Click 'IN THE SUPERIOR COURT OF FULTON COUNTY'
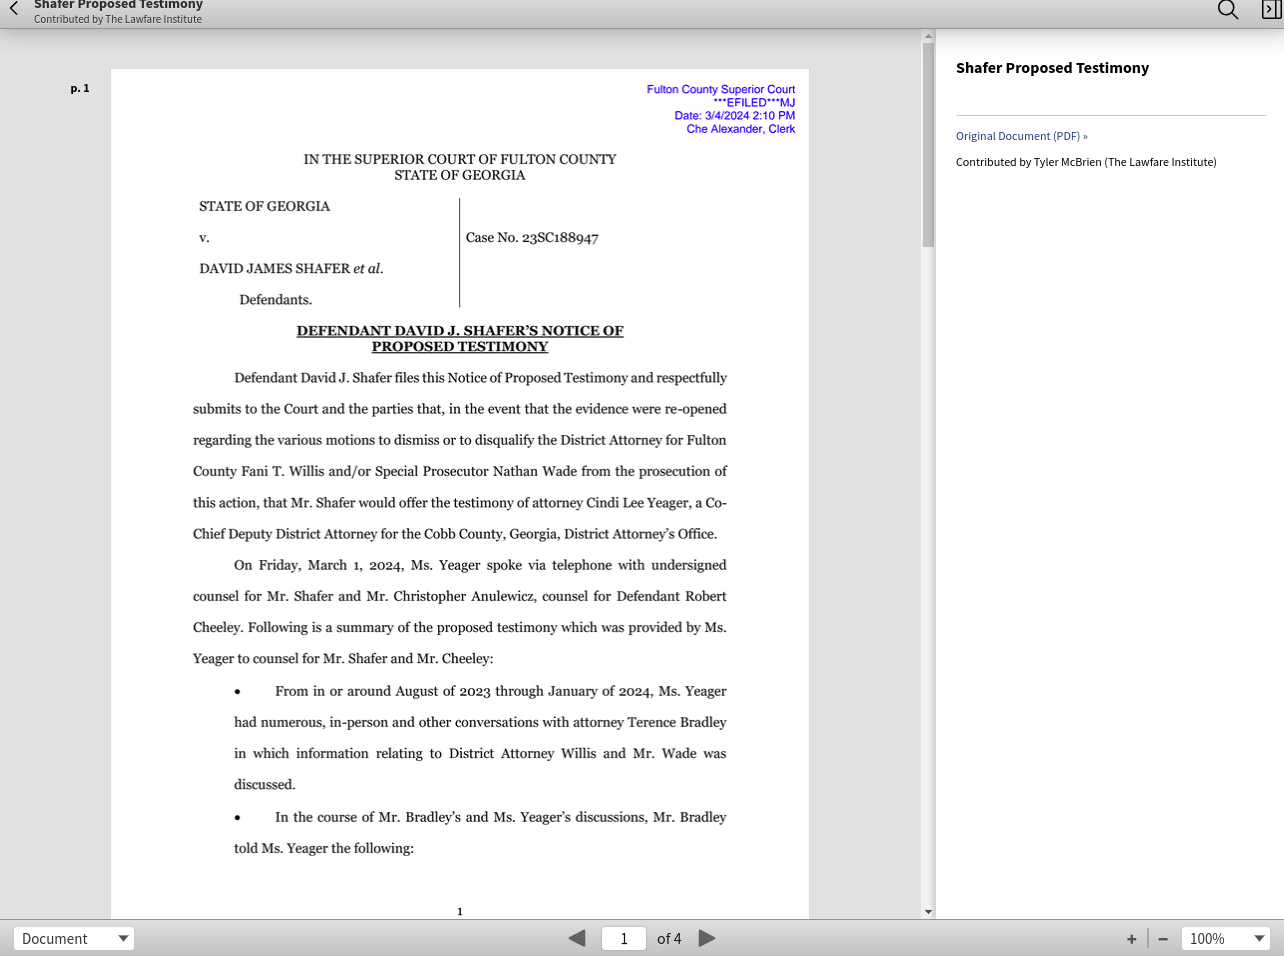The height and width of the screenshot is (956, 1284). [460, 159]
